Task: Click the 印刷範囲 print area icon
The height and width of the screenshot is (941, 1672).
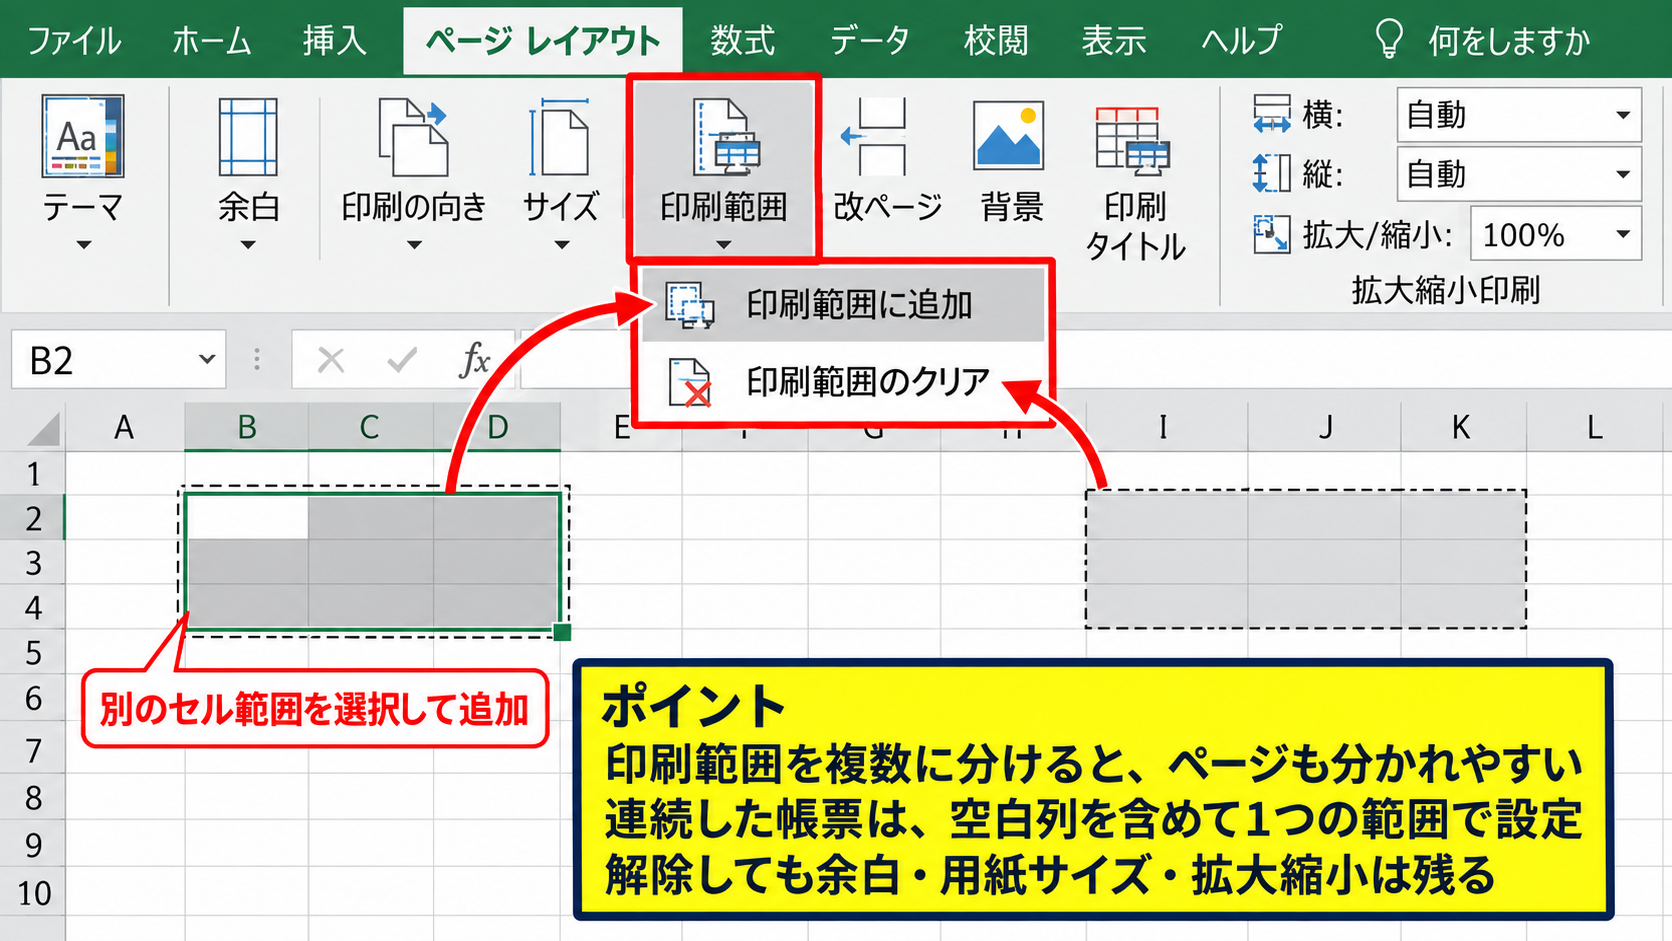Action: point(727,138)
